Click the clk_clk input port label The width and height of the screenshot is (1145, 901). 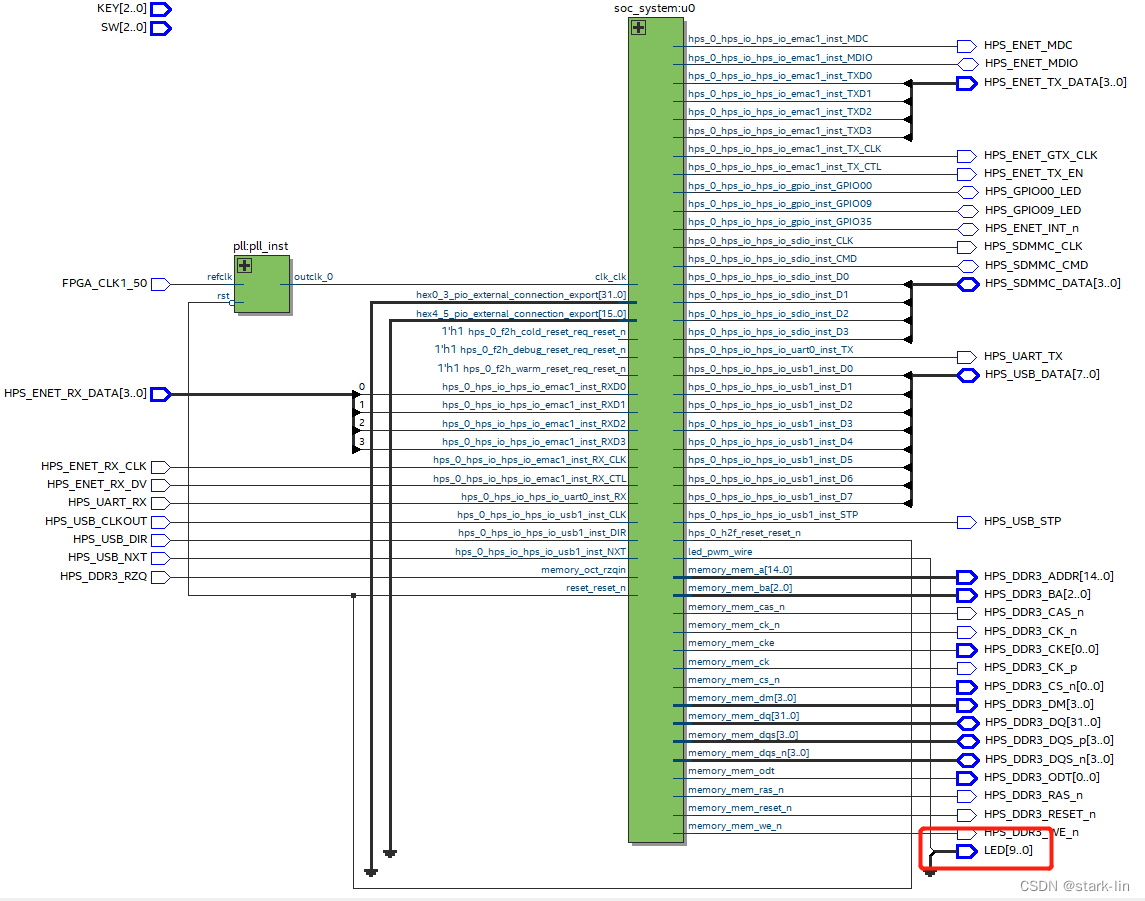(x=610, y=277)
